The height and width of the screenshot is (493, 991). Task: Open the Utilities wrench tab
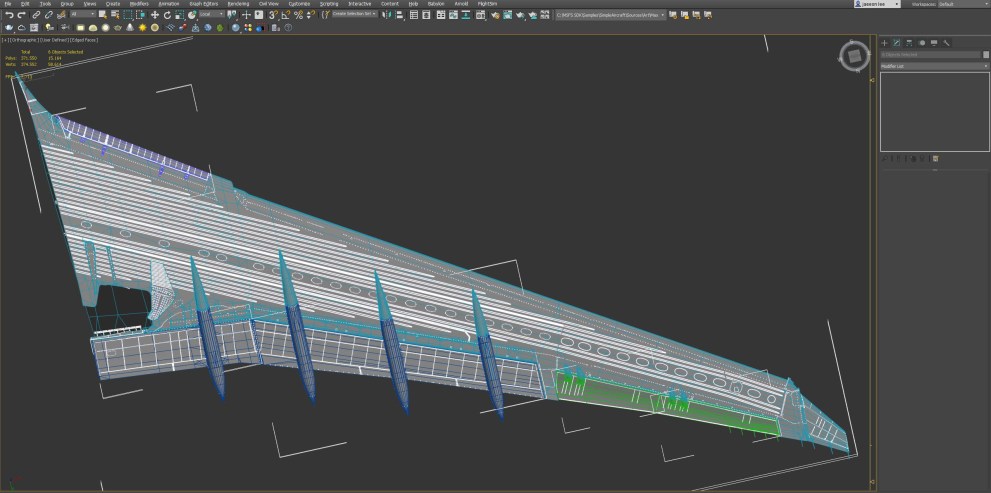(946, 43)
